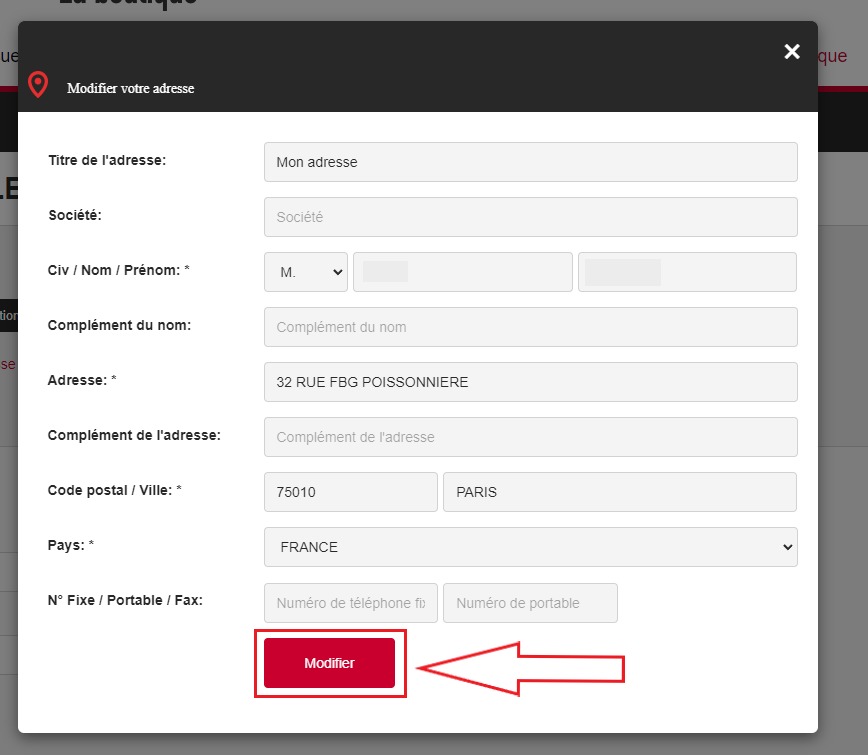Screen dimensions: 868x755
Task: Open the civility dropdown showing 'M.'
Action: click(x=305, y=272)
